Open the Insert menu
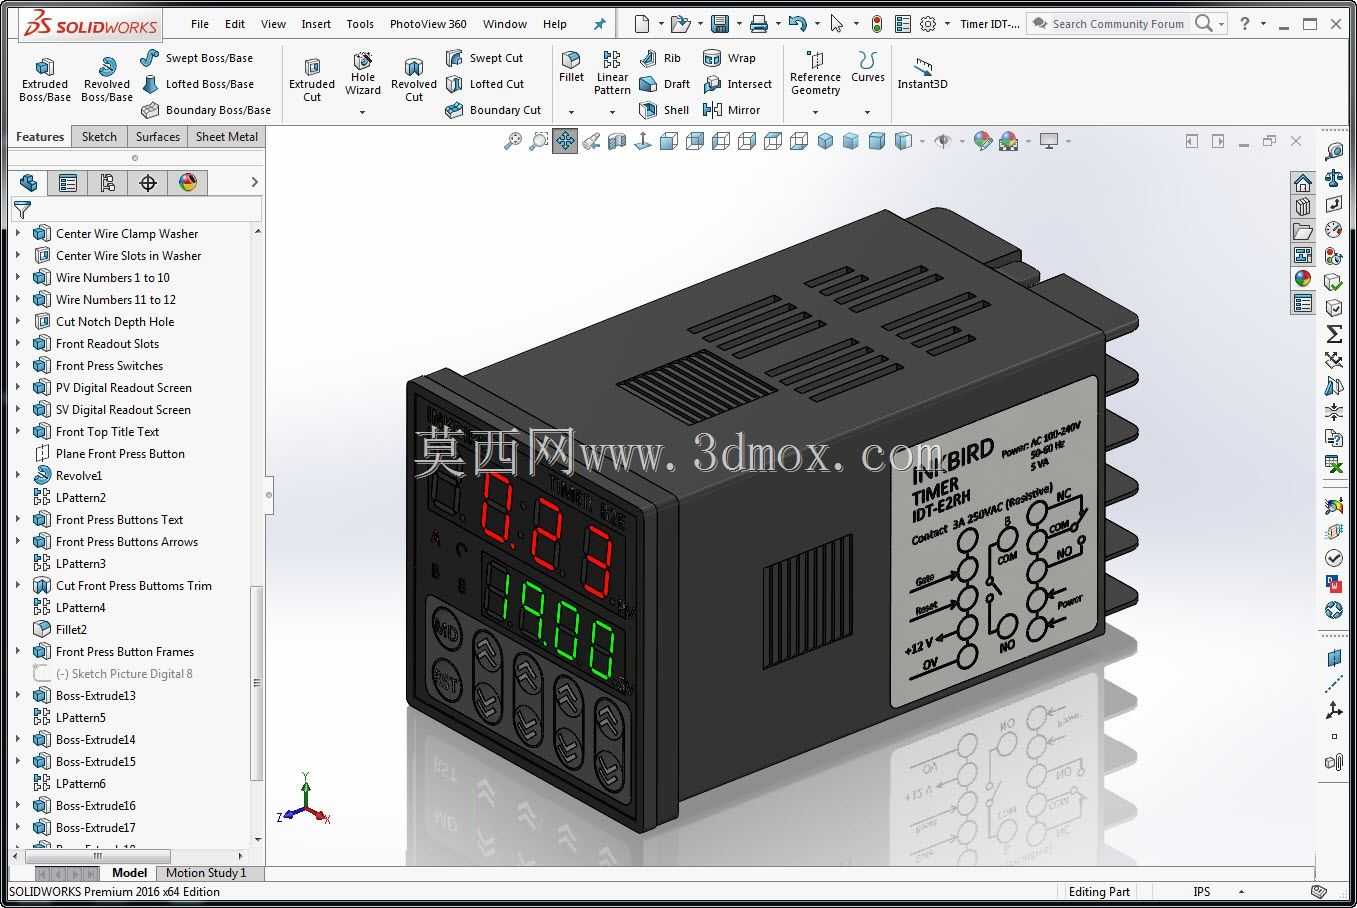The height and width of the screenshot is (908, 1357). pyautogui.click(x=316, y=24)
